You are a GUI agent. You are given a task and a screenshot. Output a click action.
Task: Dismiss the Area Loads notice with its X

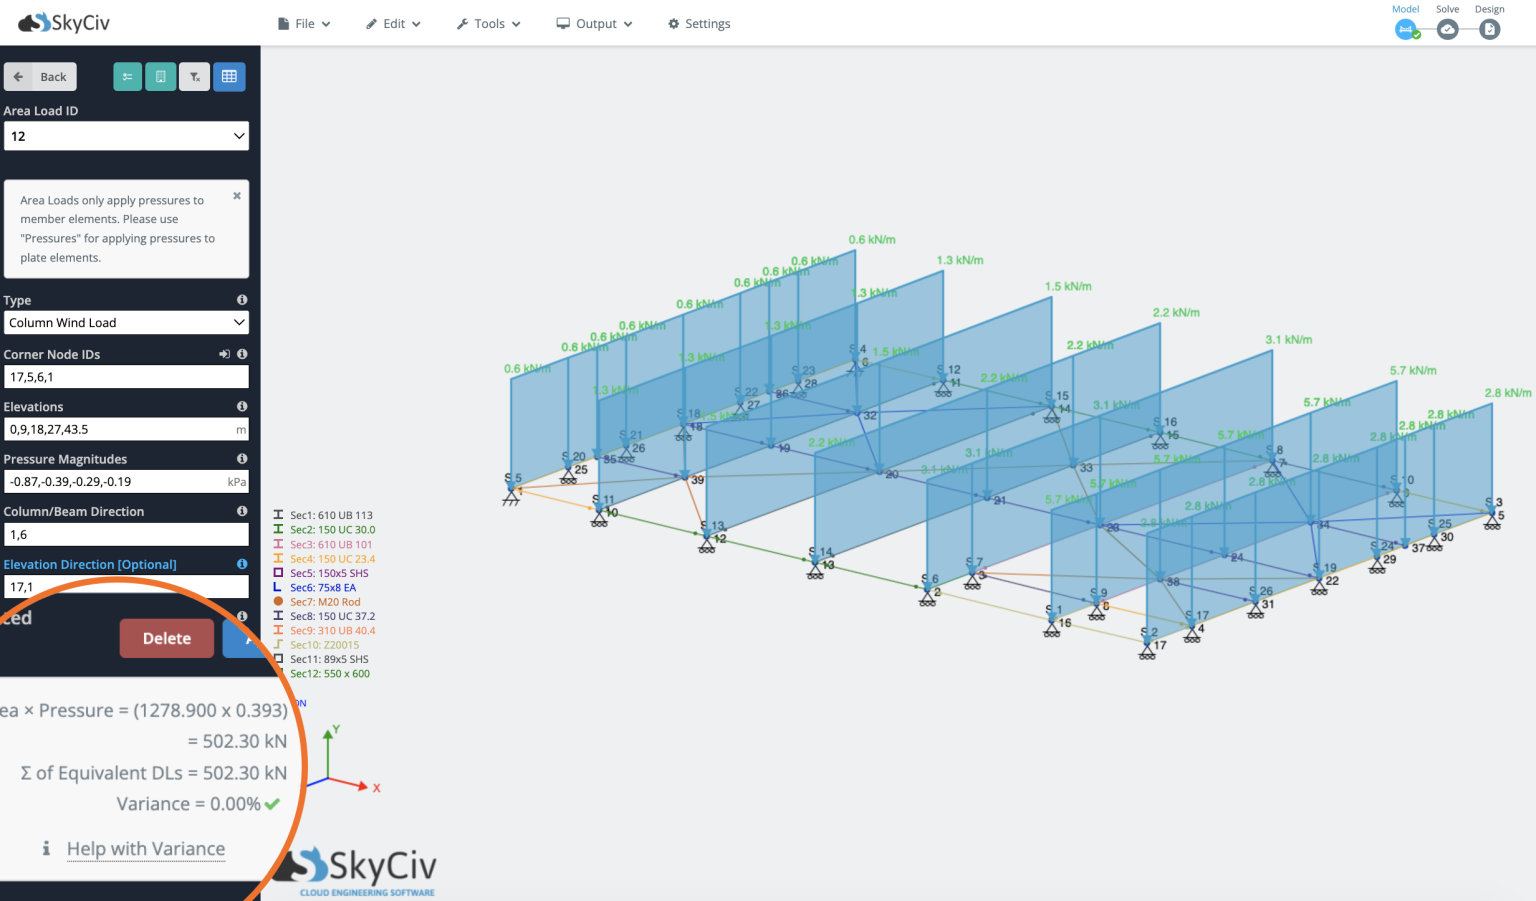tap(236, 195)
